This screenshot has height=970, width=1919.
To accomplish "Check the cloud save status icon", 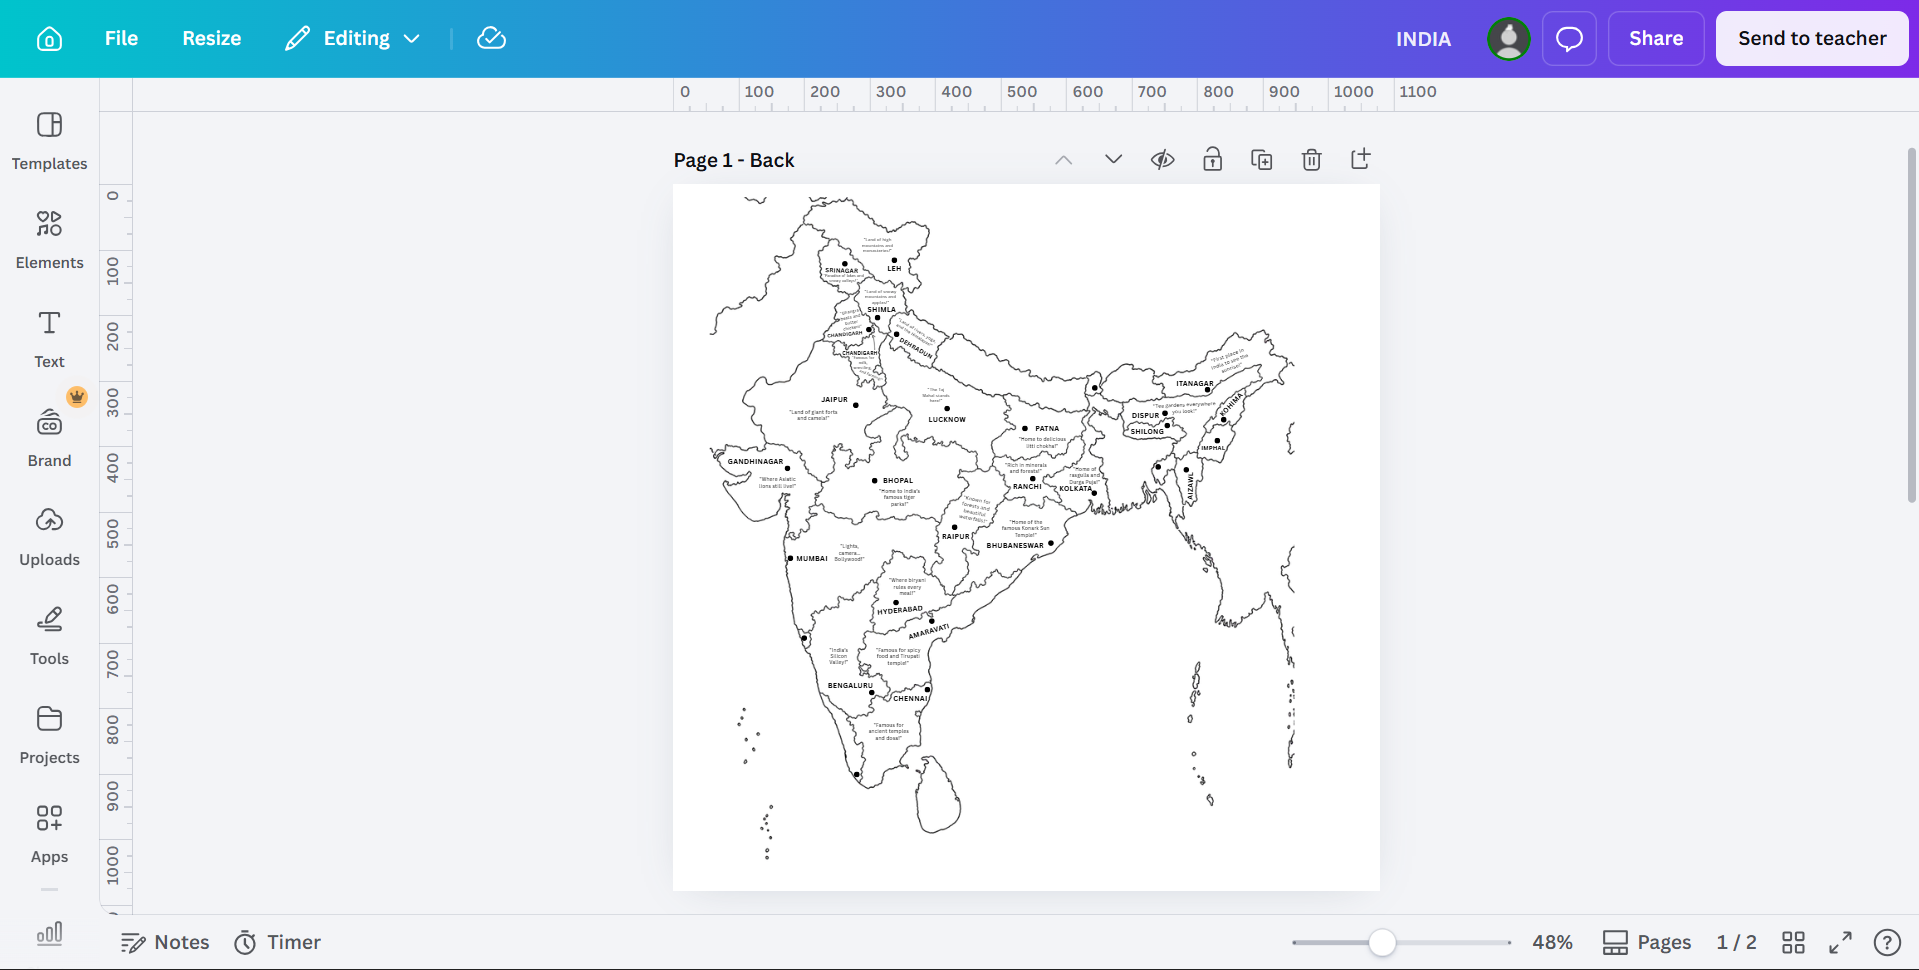I will (491, 38).
